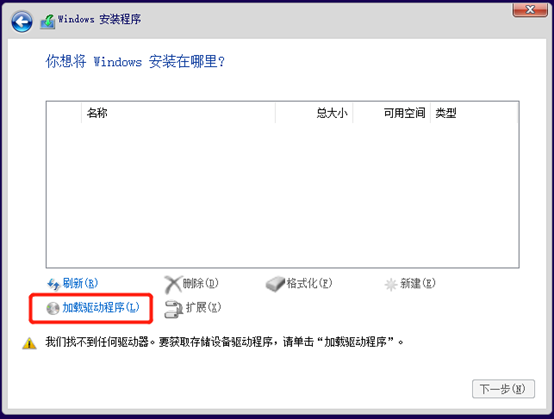Click the 类型 column header

tap(475, 113)
